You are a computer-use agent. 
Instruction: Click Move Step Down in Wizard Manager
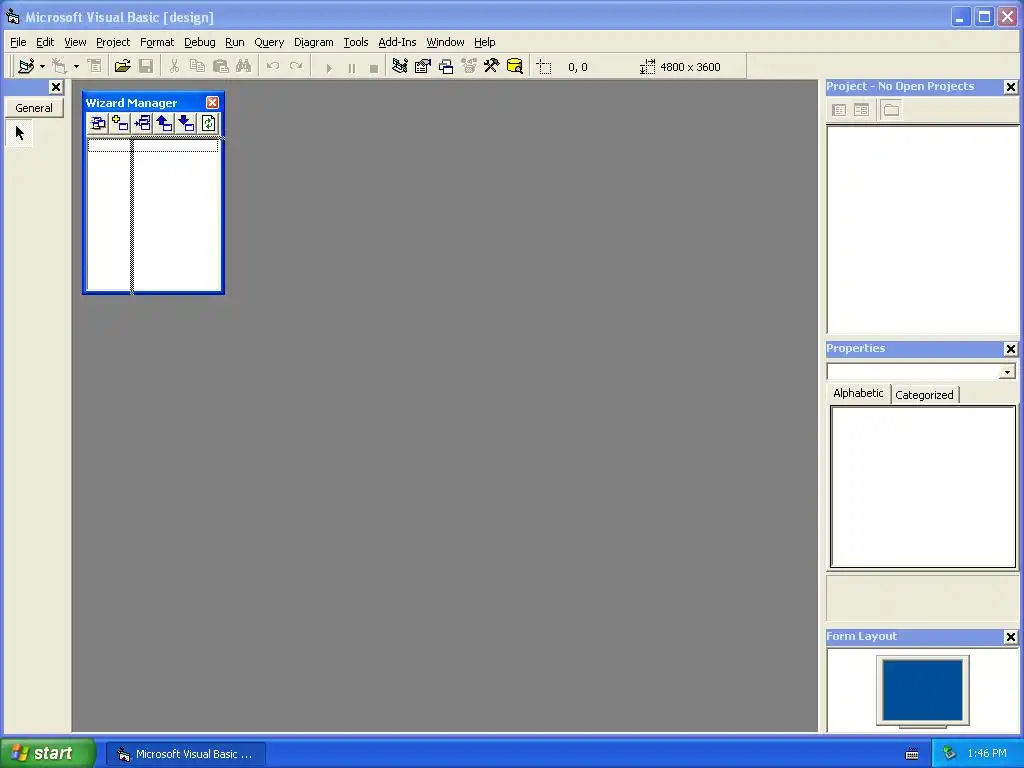[187, 123]
